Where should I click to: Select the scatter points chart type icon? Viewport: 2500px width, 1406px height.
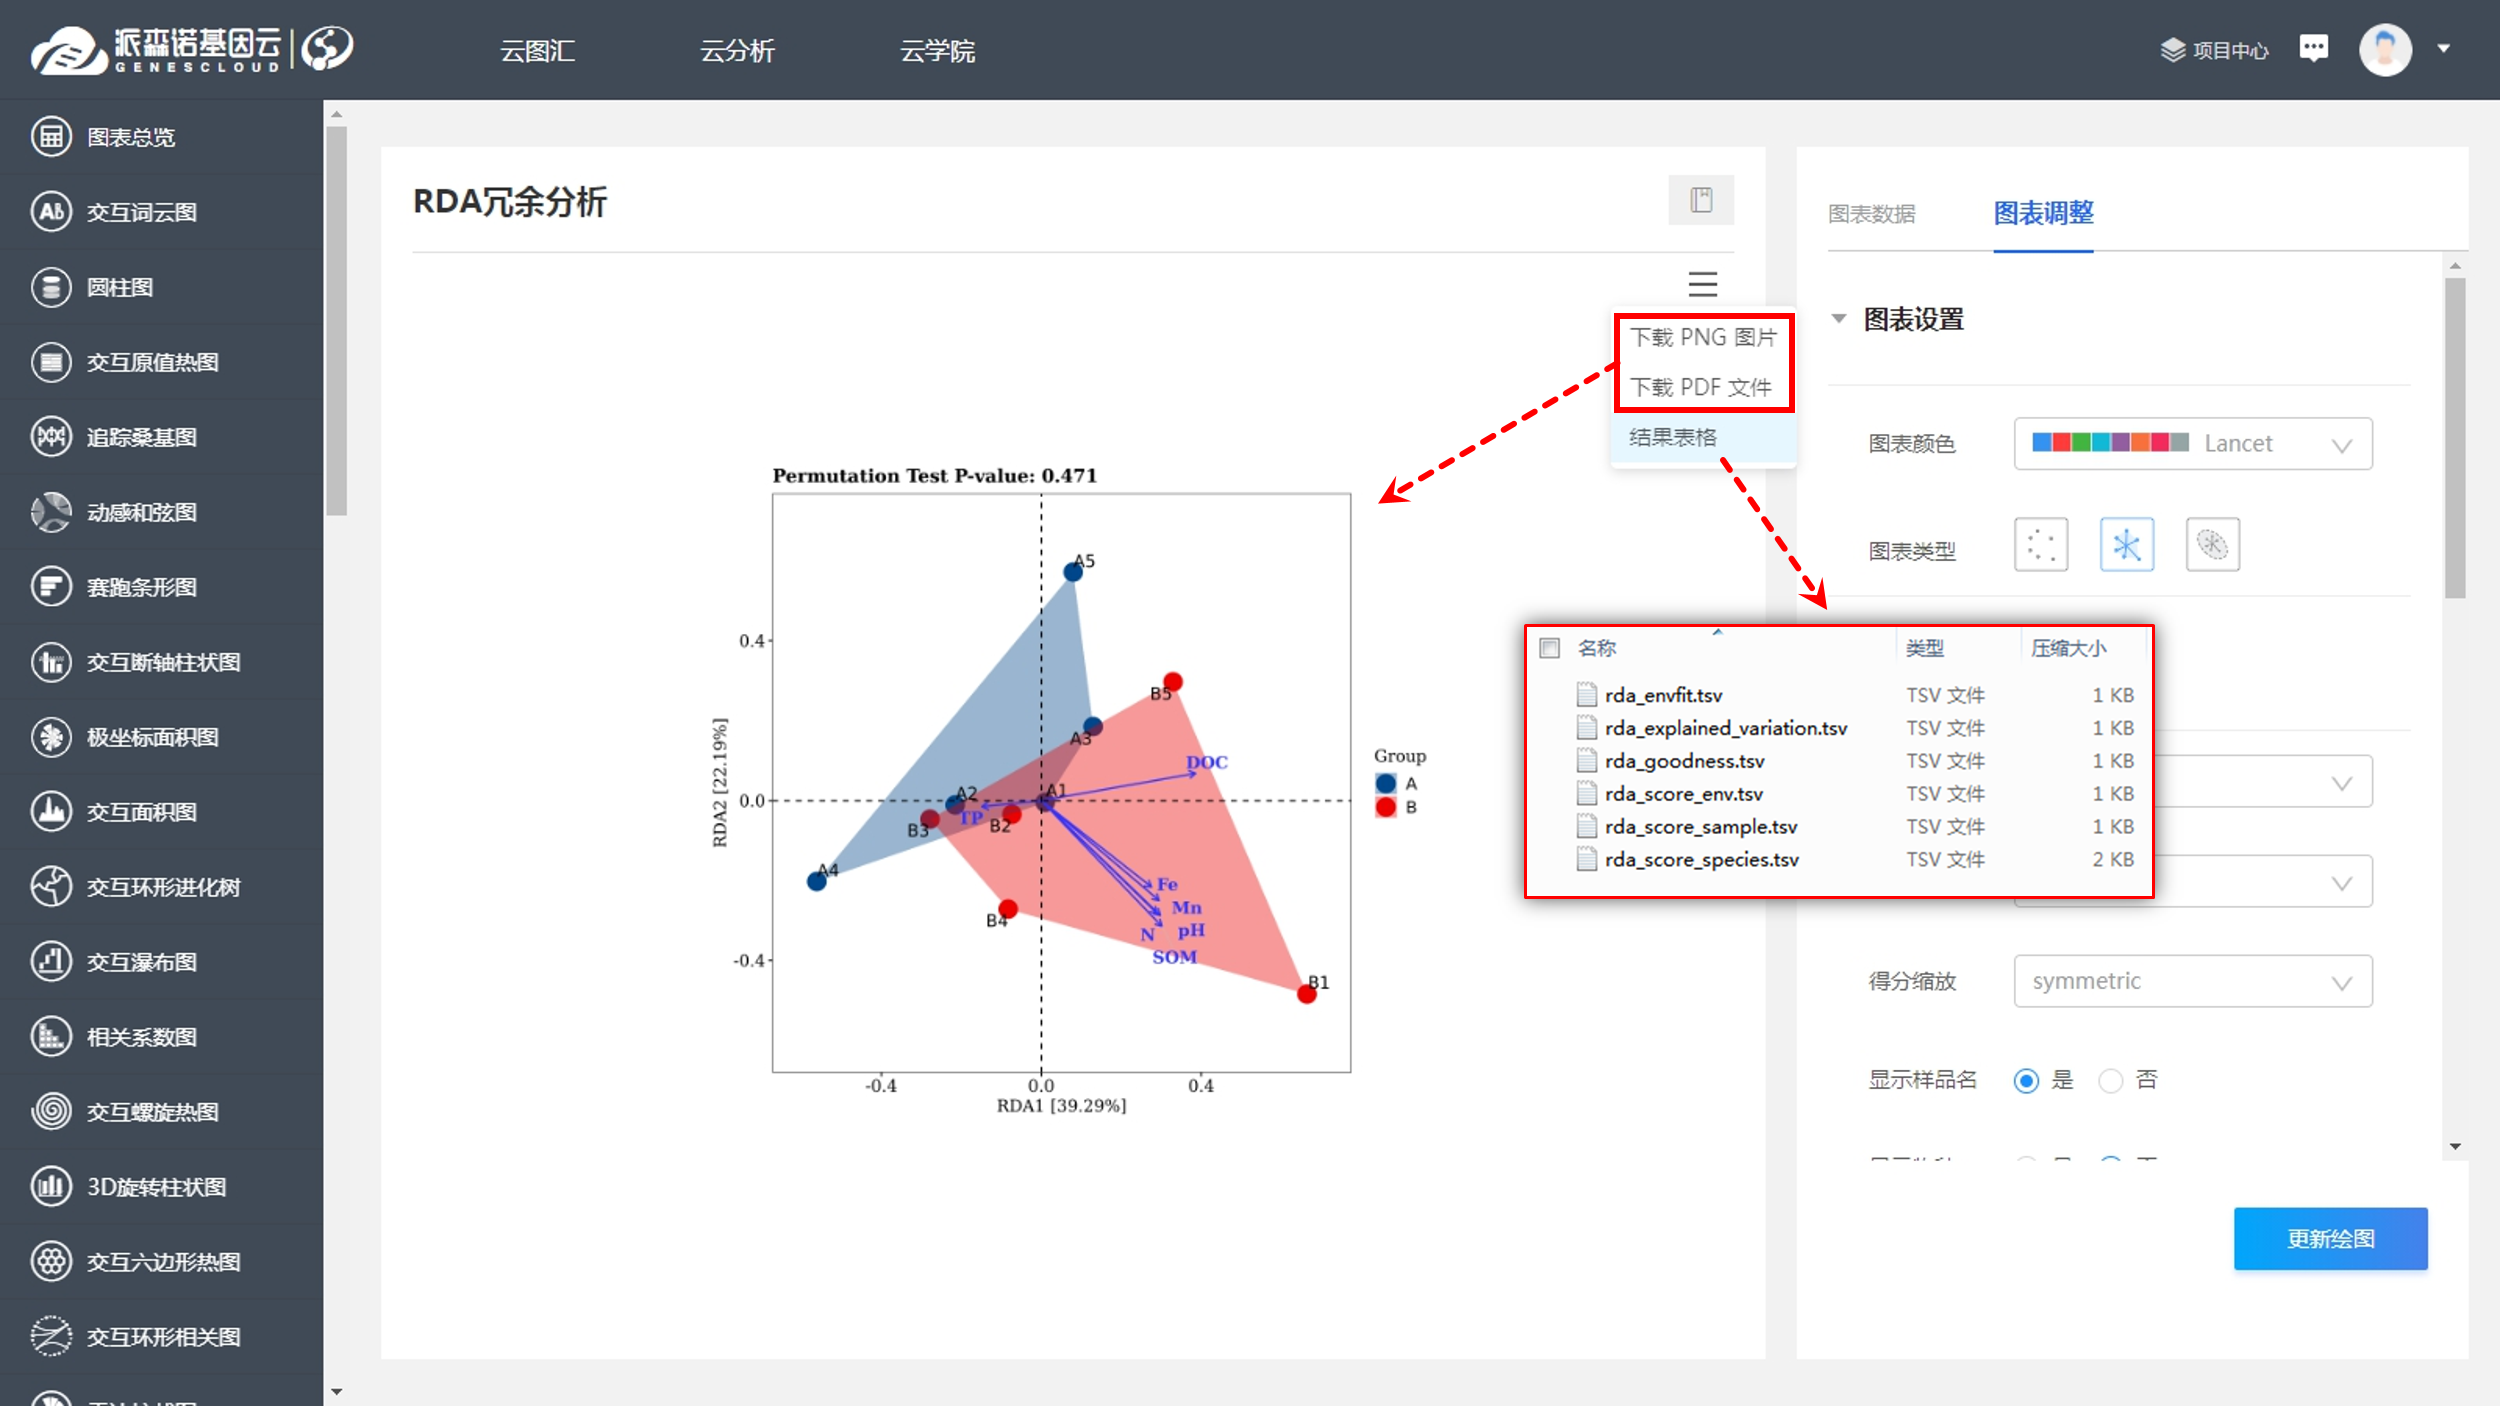tap(2040, 545)
